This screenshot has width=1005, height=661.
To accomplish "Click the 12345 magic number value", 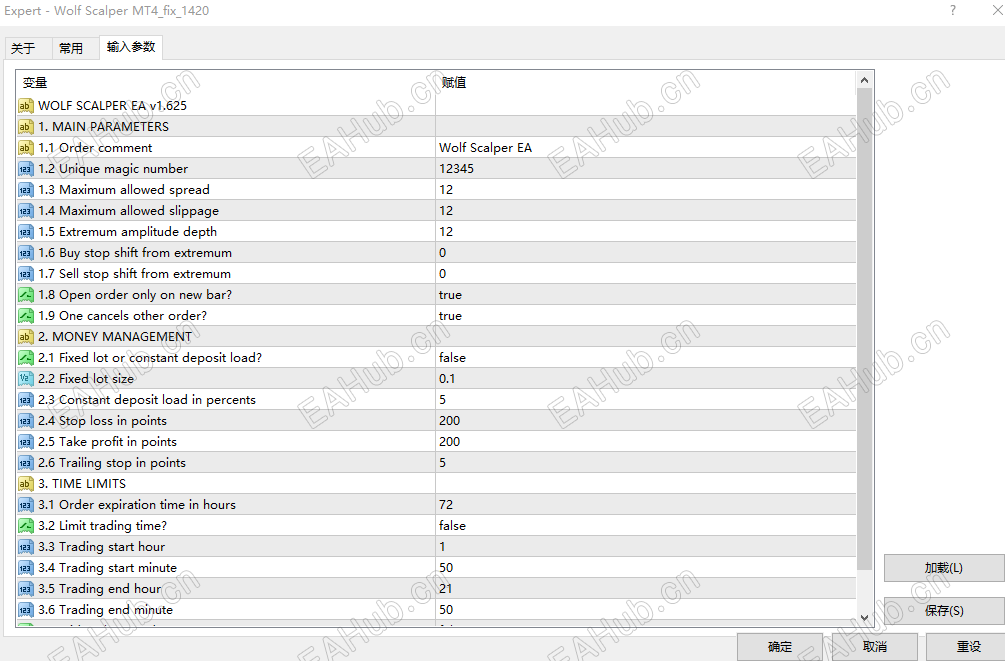I will coord(456,169).
